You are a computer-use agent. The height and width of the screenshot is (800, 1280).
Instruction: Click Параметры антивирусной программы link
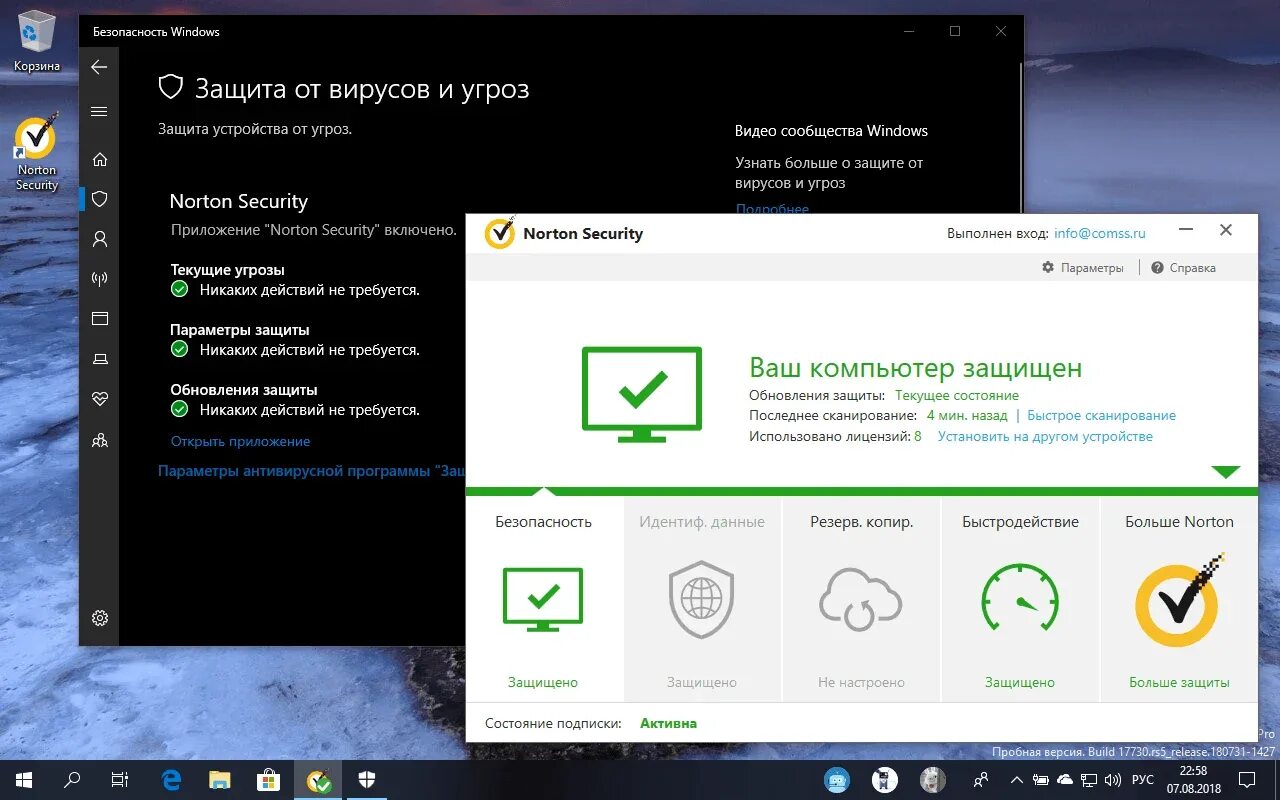point(313,471)
